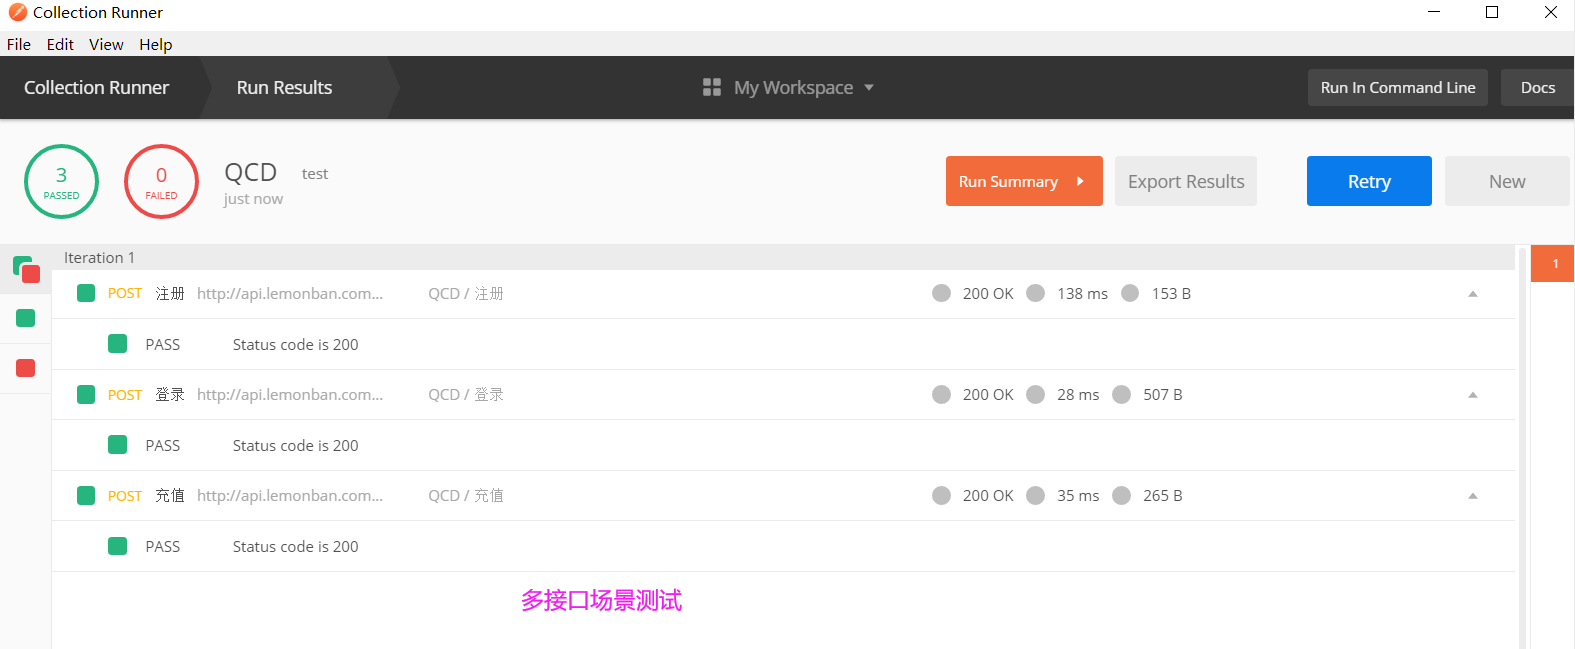This screenshot has width=1575, height=649.
Task: Click the PASS indicator under 注册 request
Action: coord(118,344)
